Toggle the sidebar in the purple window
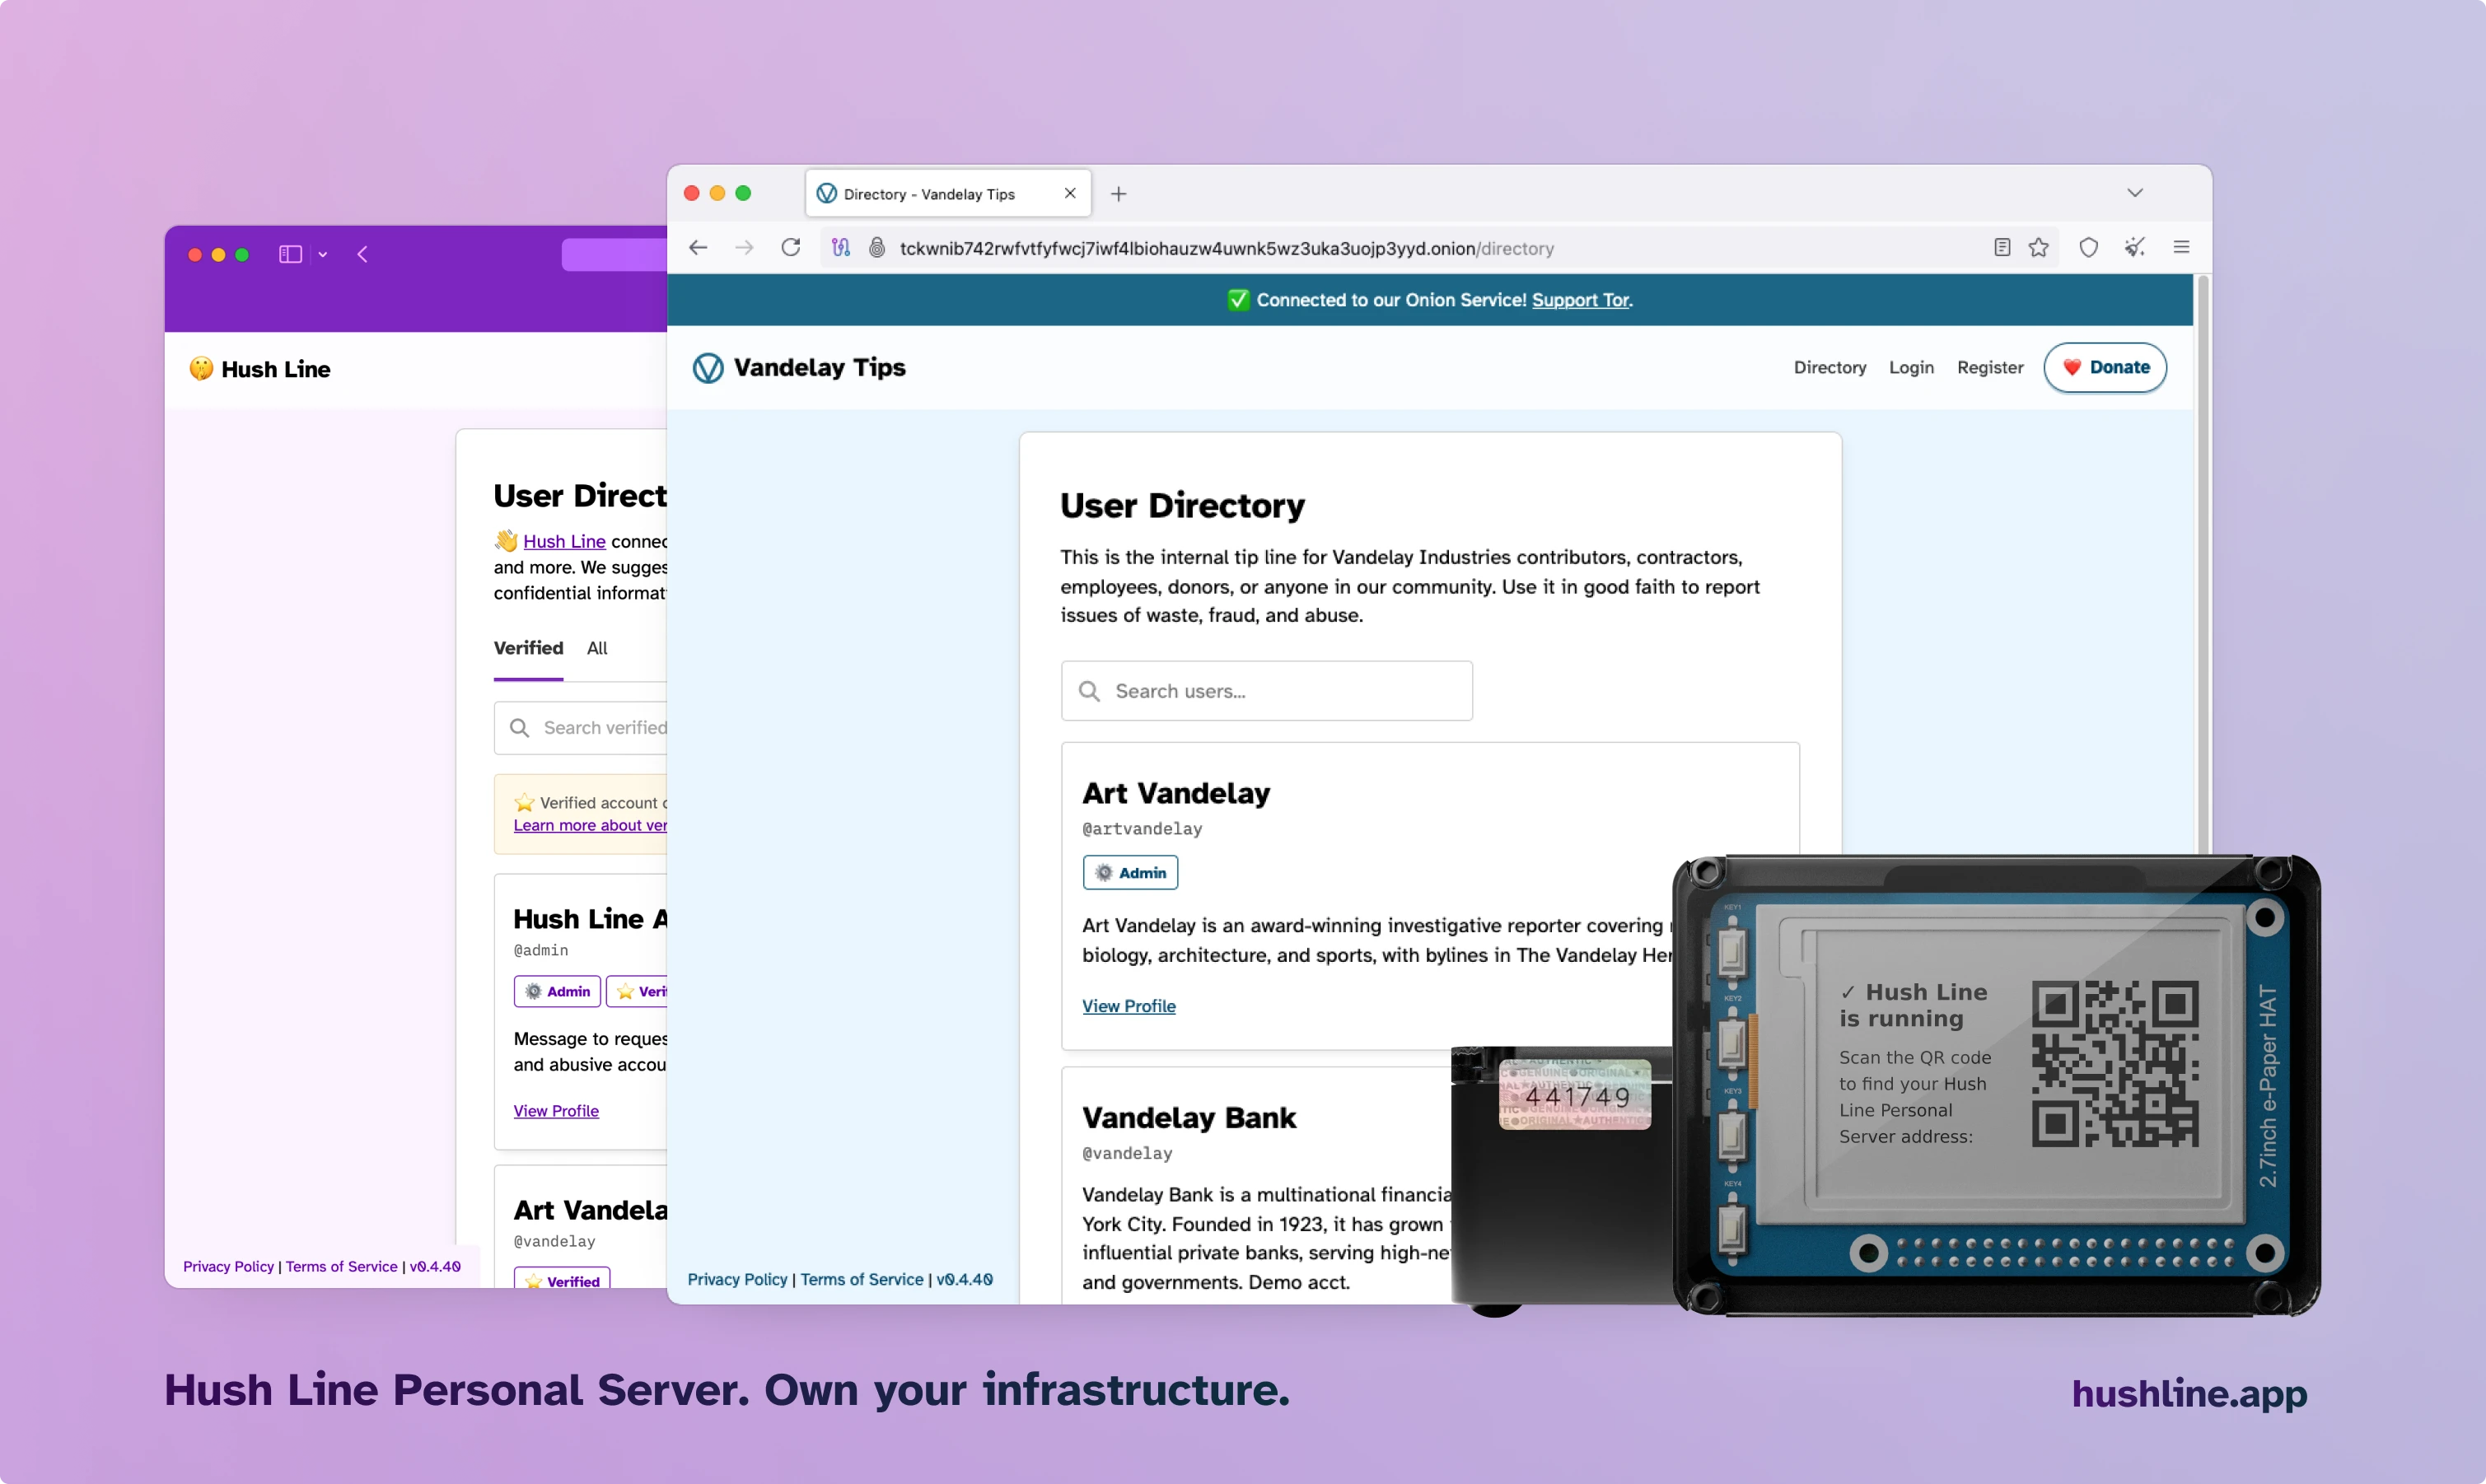2486x1484 pixels. 290,254
